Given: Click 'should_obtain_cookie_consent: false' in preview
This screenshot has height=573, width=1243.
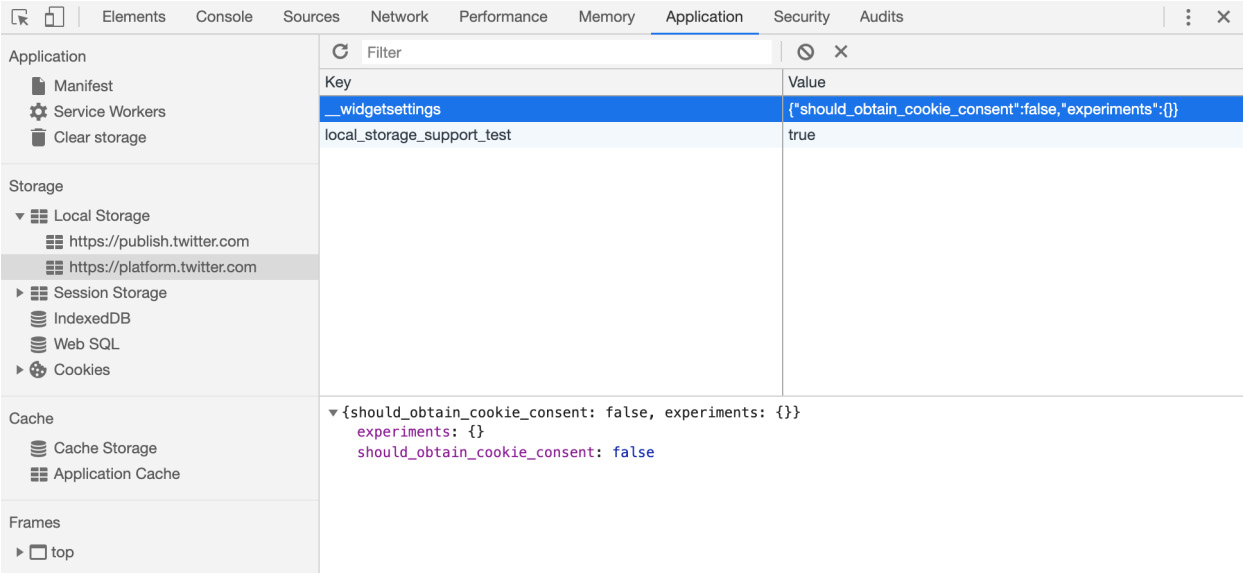Looking at the screenshot, I should [505, 453].
